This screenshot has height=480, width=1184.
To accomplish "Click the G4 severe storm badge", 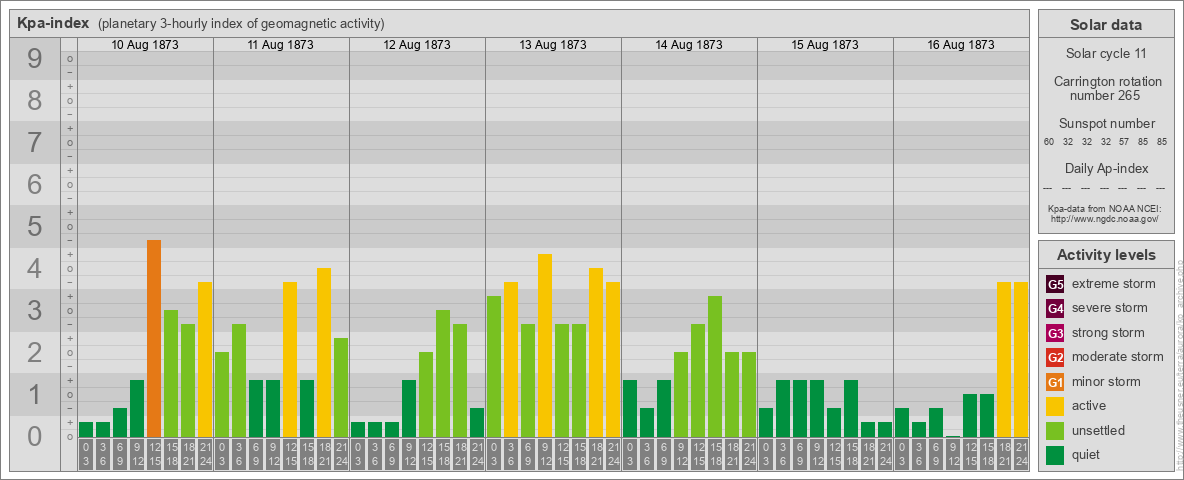I will 1055,308.
